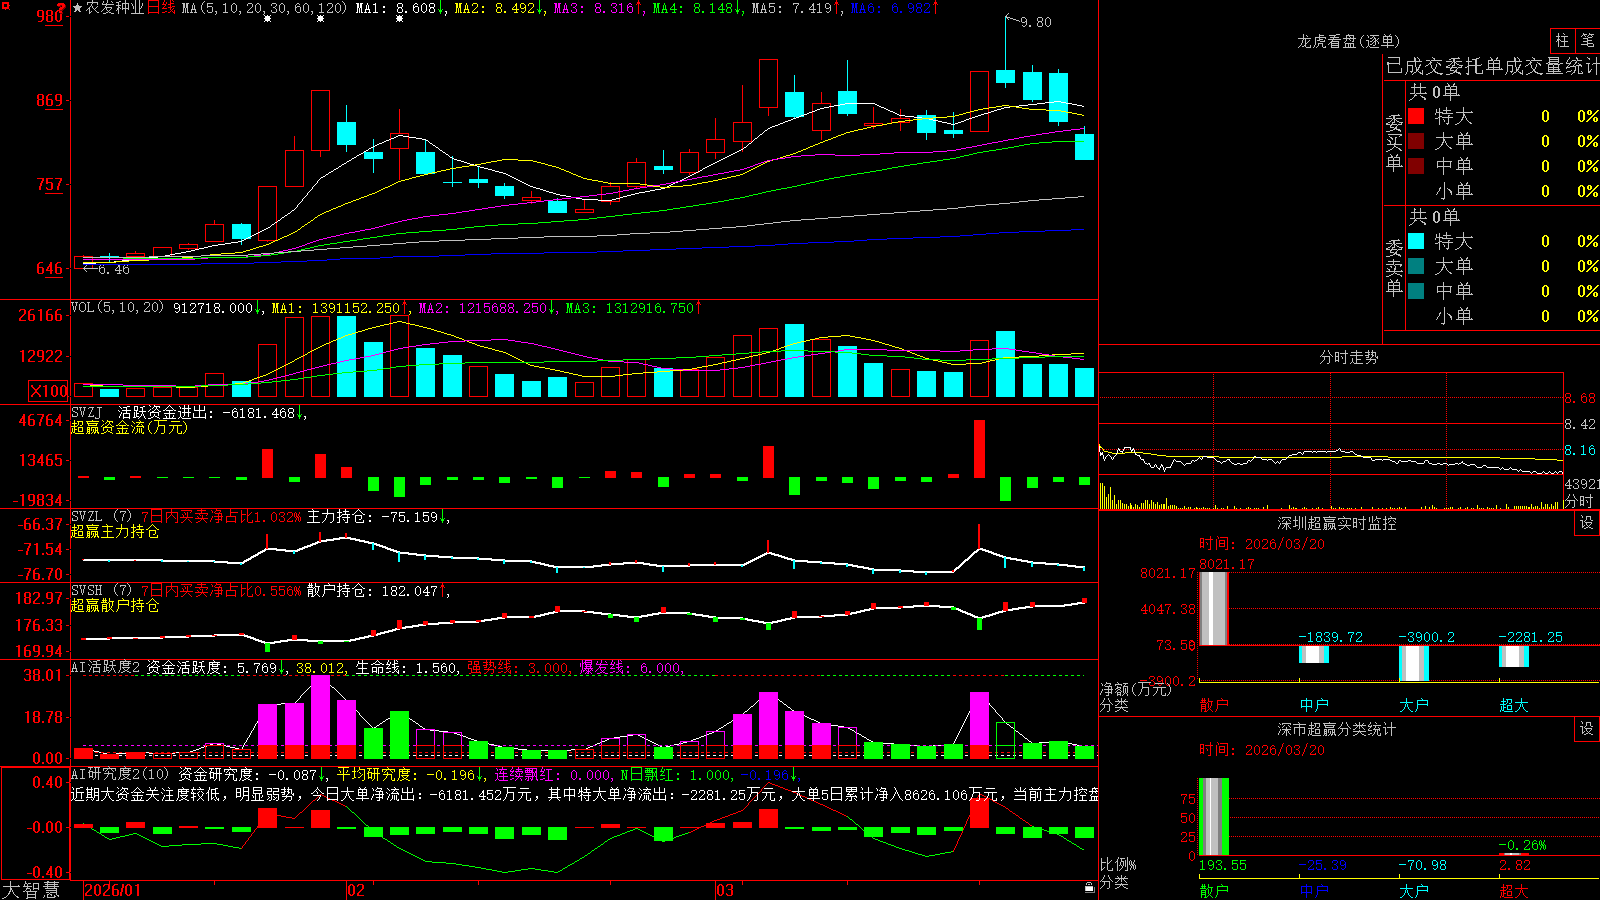Open 设 settings in 深市超赢分类统计
The width and height of the screenshot is (1600, 900).
point(1587,729)
